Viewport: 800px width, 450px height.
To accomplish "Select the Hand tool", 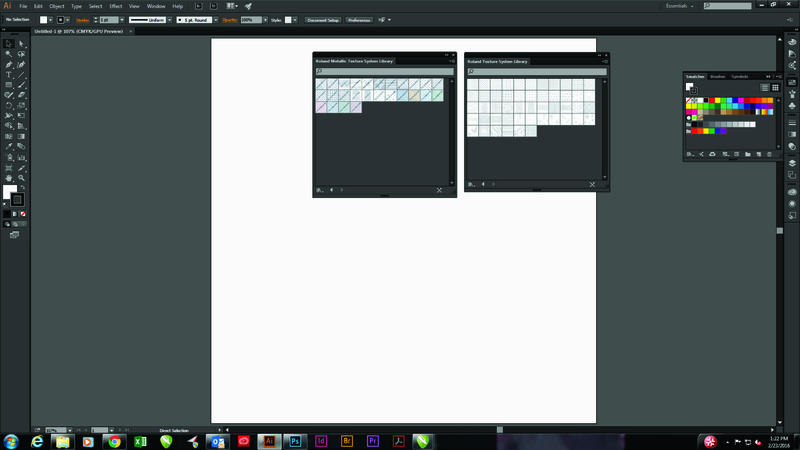I will pyautogui.click(x=9, y=178).
